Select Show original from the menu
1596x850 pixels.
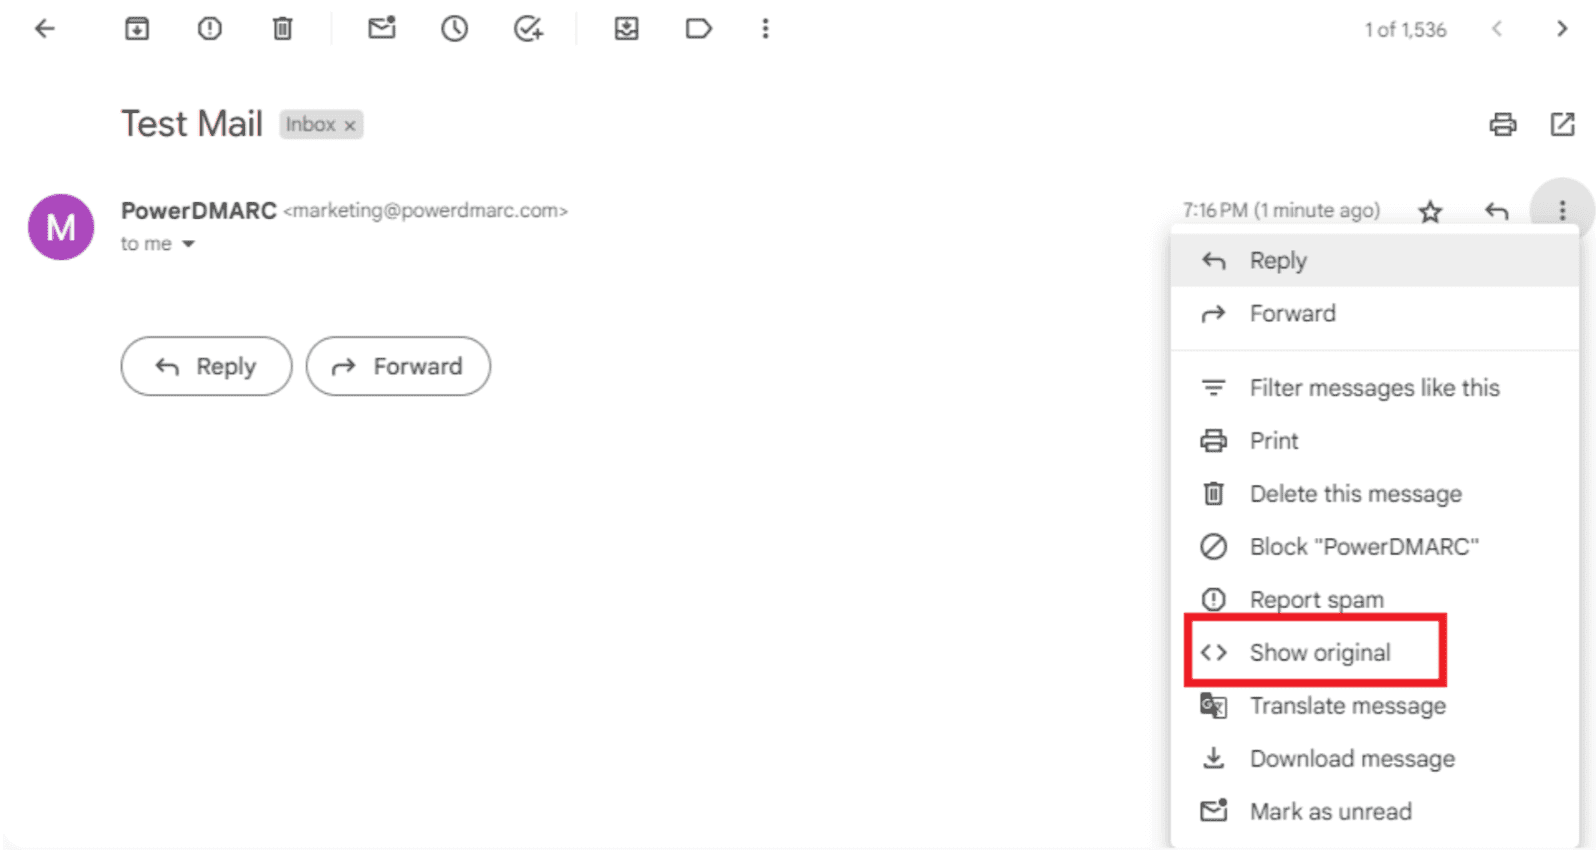tap(1318, 653)
